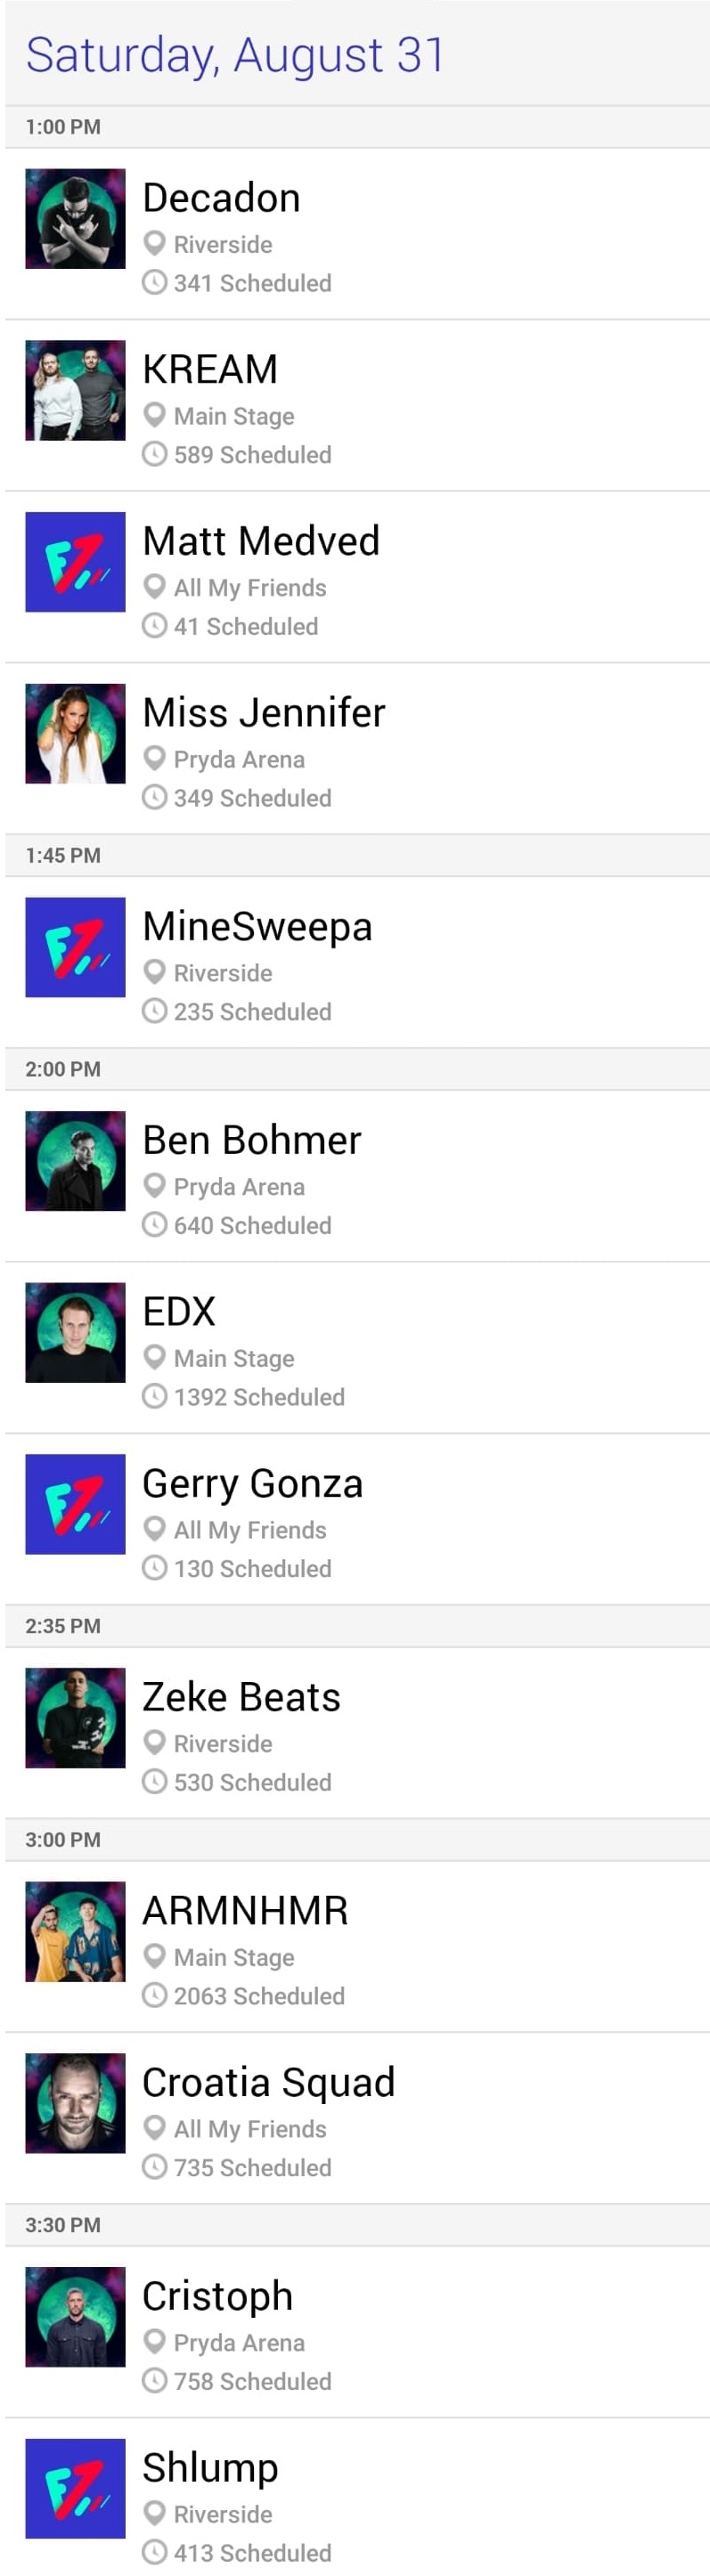Click the Saturday, August 31 header

(235, 54)
